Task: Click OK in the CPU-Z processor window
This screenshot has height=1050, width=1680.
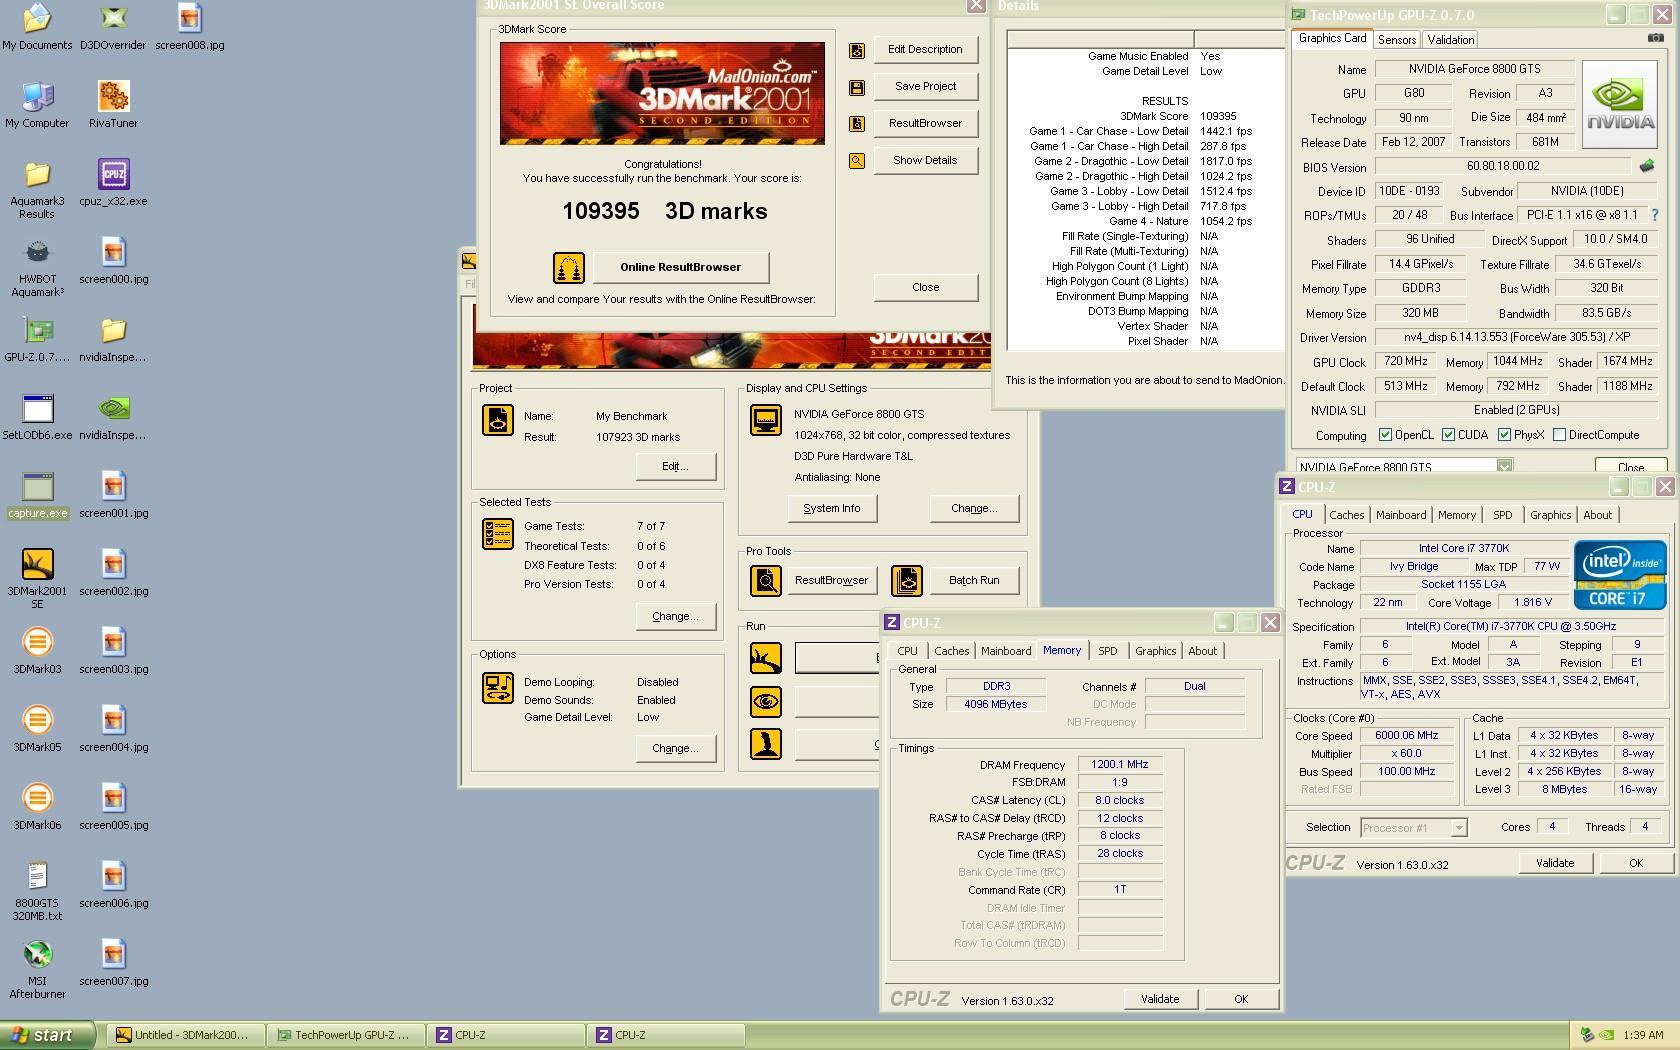Action: click(x=1635, y=863)
